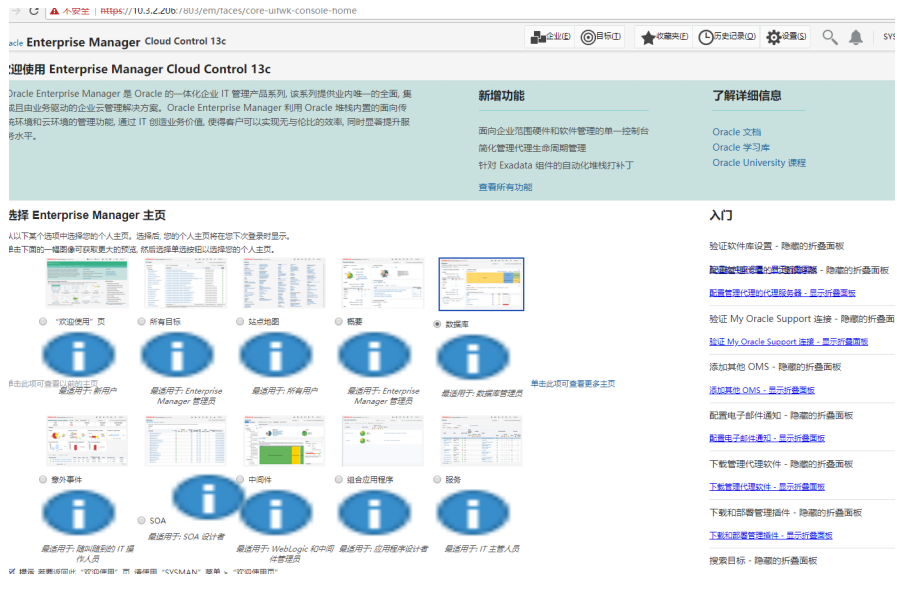Click the 查看所有功能 link
Viewport: 897px width, 590px height.
[506, 186]
